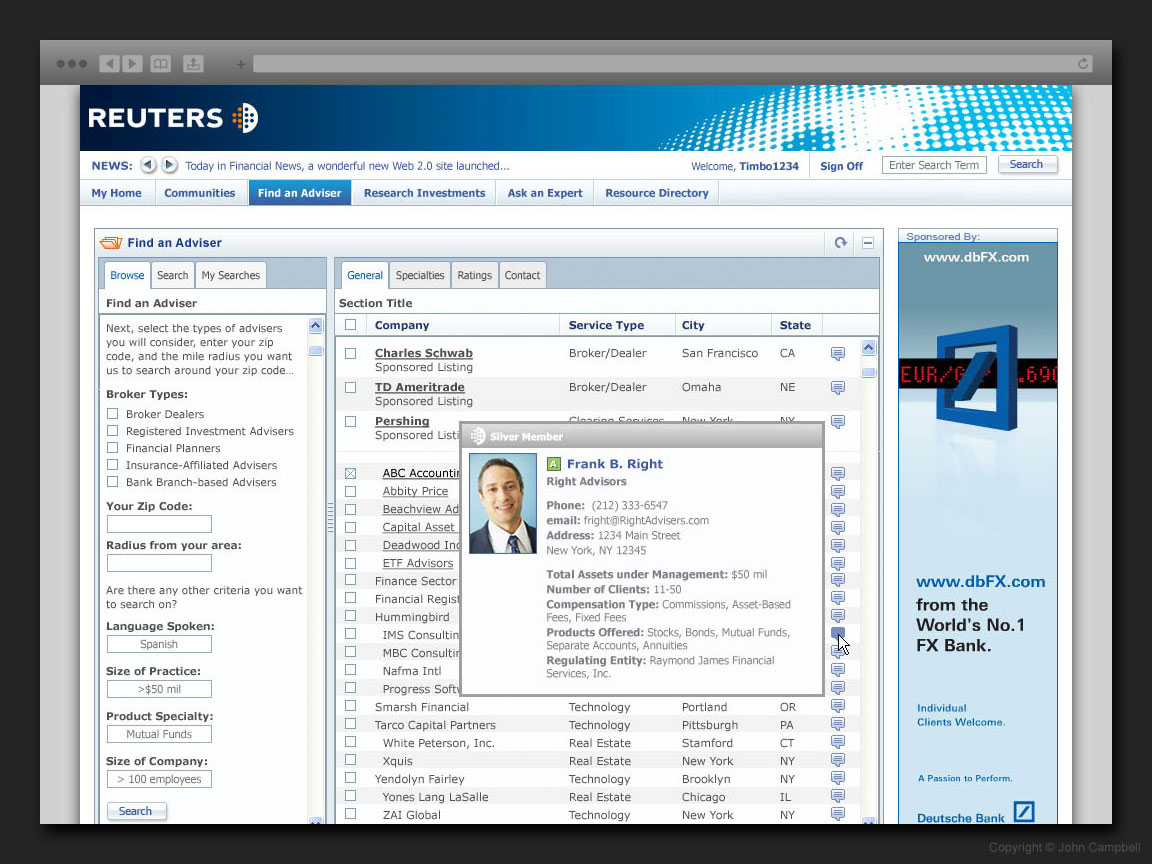
Task: Open a new tab with plus icon
Action: tap(240, 65)
